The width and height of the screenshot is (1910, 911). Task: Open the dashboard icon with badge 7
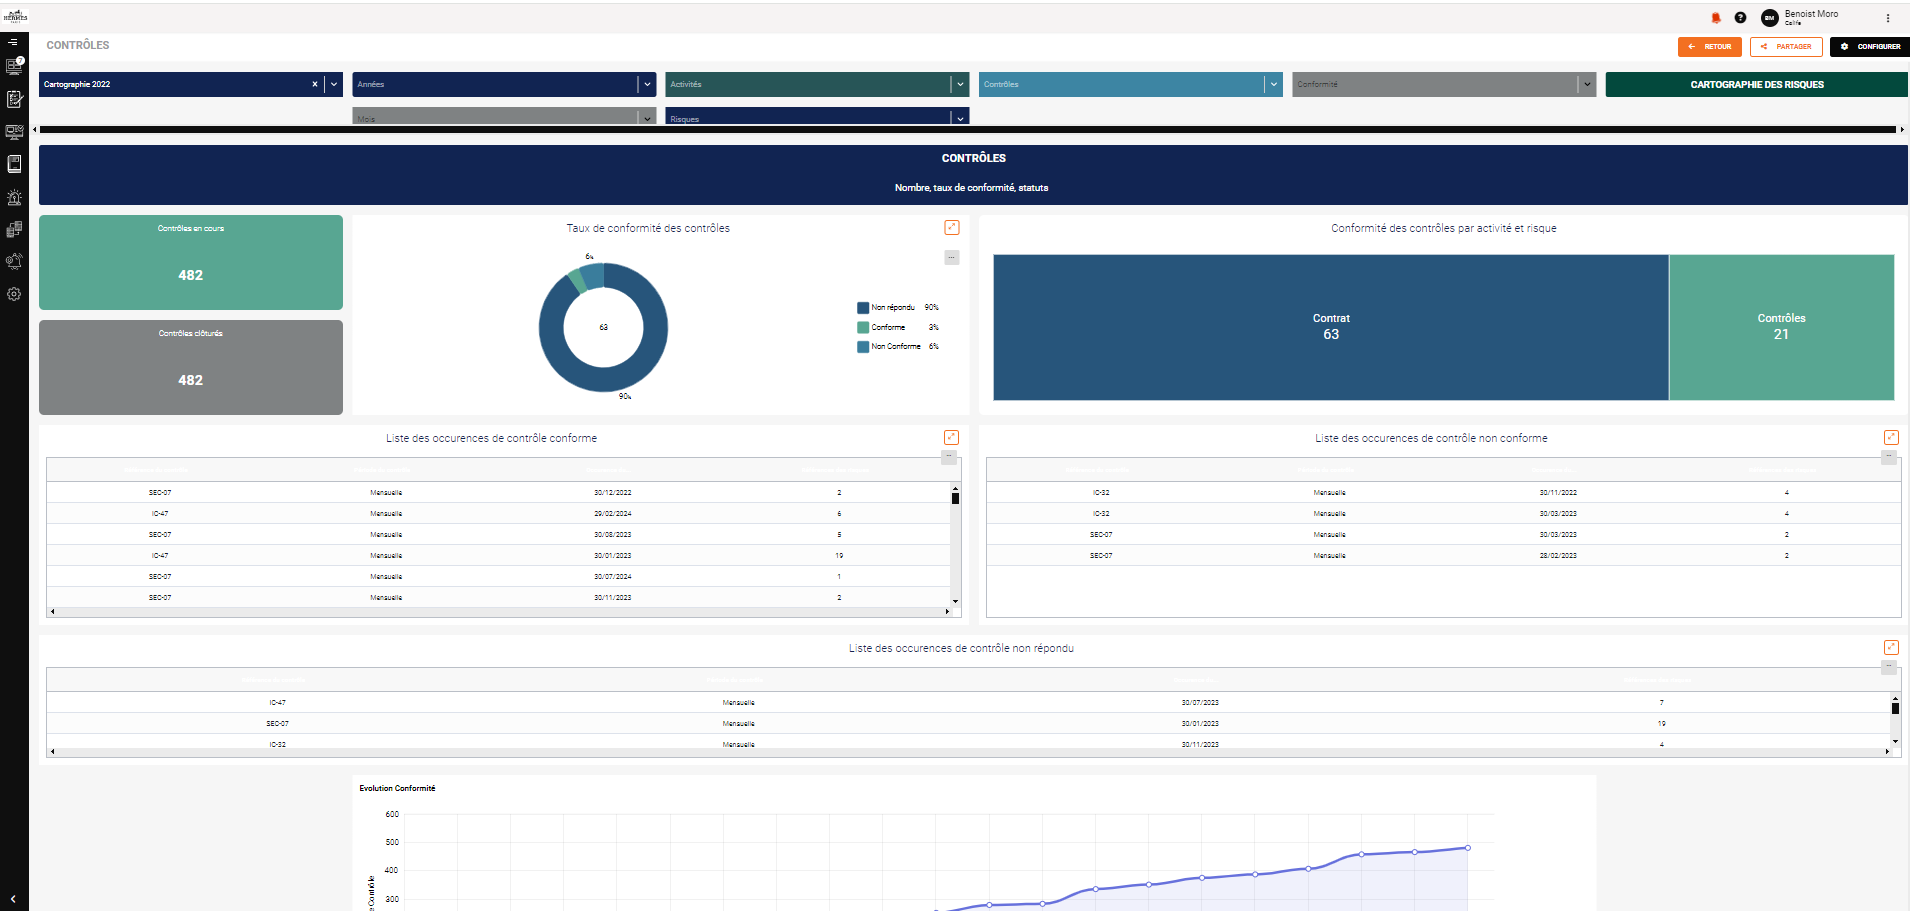(x=14, y=67)
